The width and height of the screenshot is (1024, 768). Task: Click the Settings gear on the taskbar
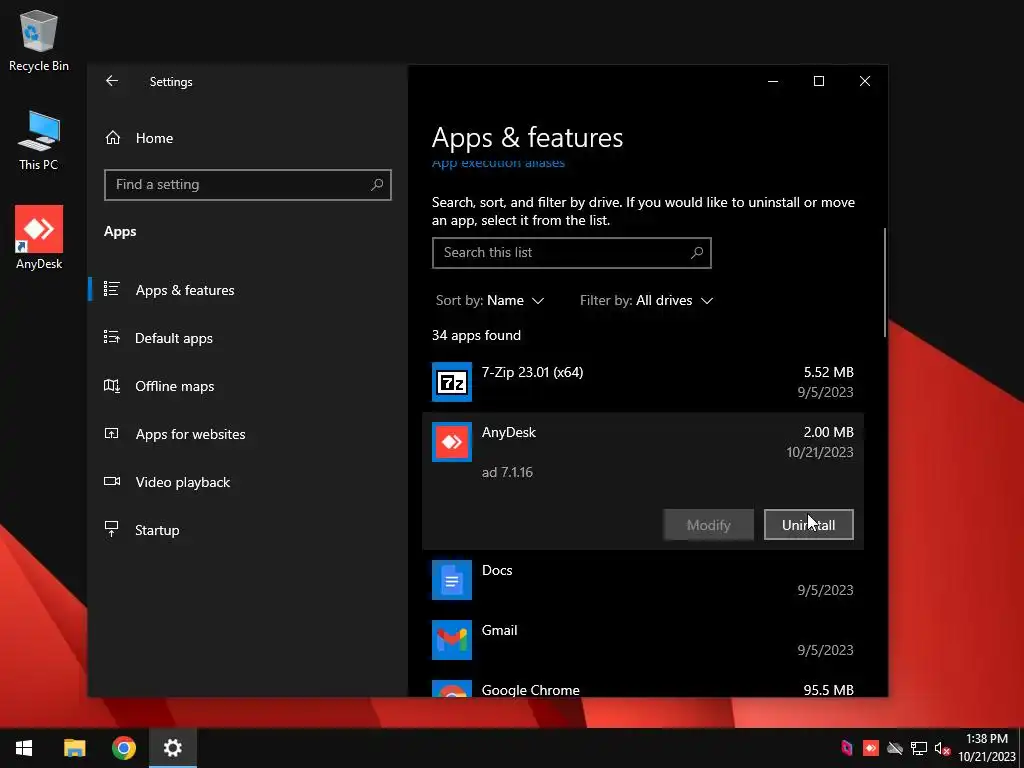tap(172, 748)
